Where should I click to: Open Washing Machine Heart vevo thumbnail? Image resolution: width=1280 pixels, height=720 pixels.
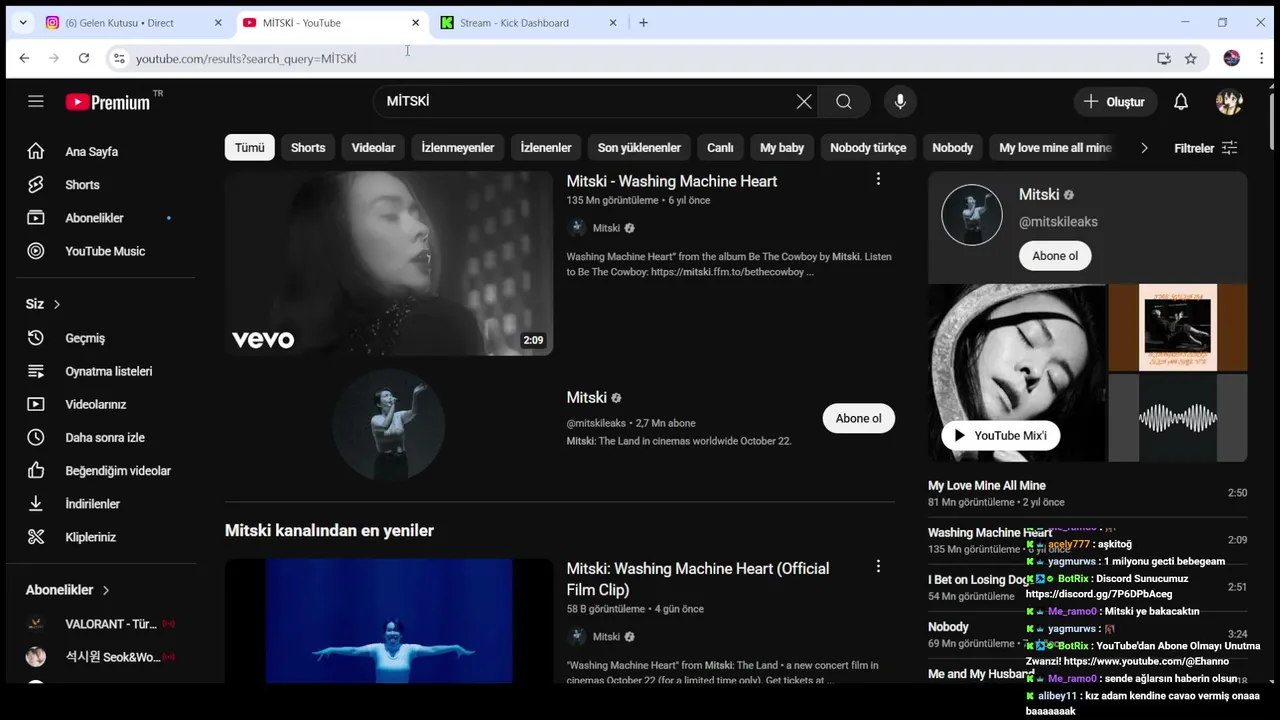pyautogui.click(x=389, y=263)
